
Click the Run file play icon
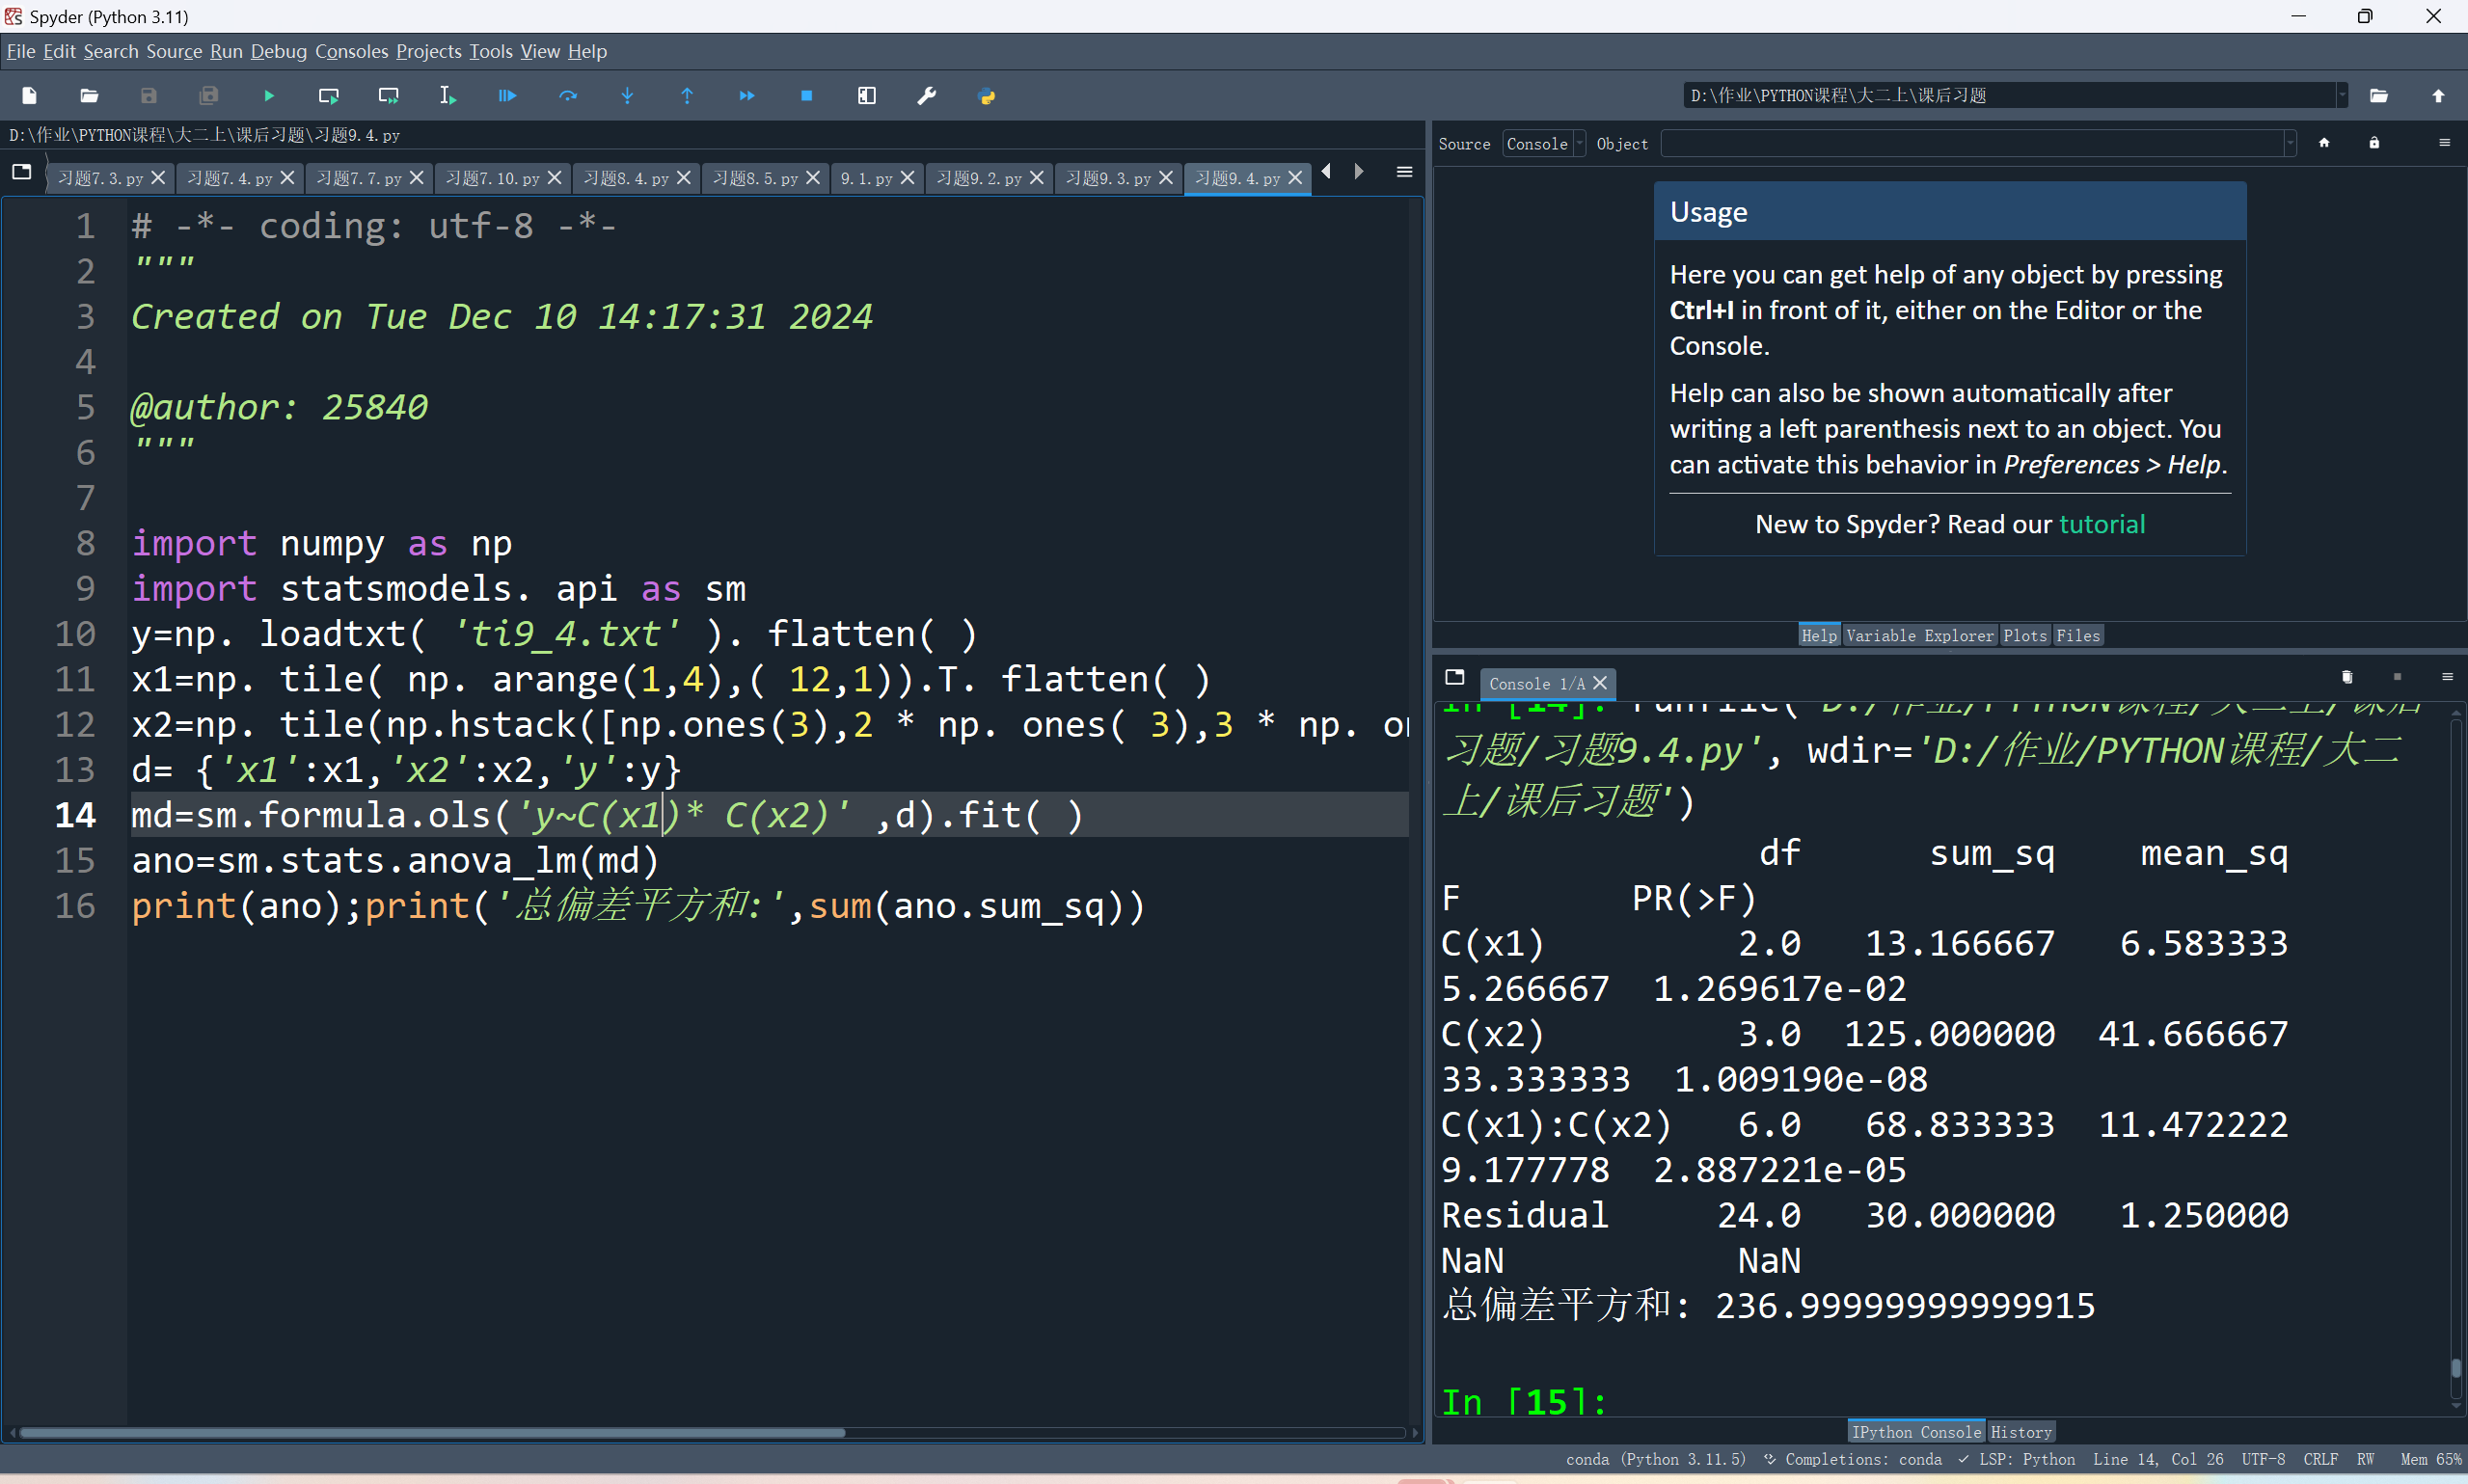point(268,96)
